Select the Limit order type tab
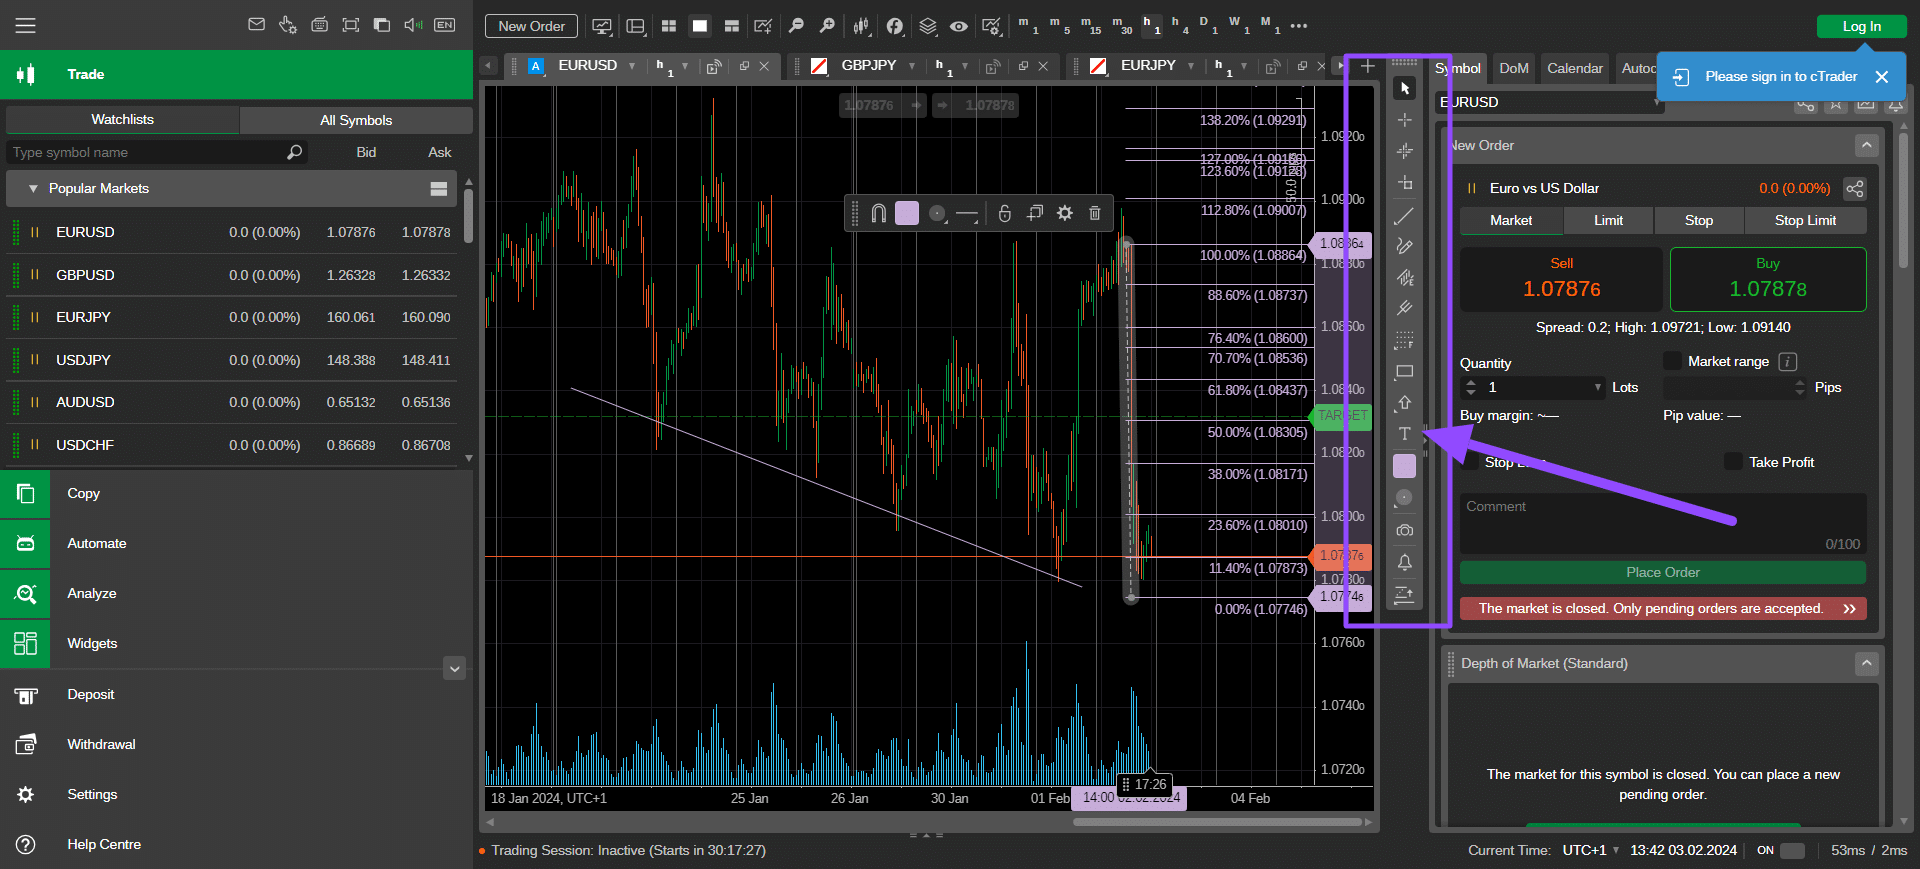This screenshot has height=869, width=1920. point(1609,220)
